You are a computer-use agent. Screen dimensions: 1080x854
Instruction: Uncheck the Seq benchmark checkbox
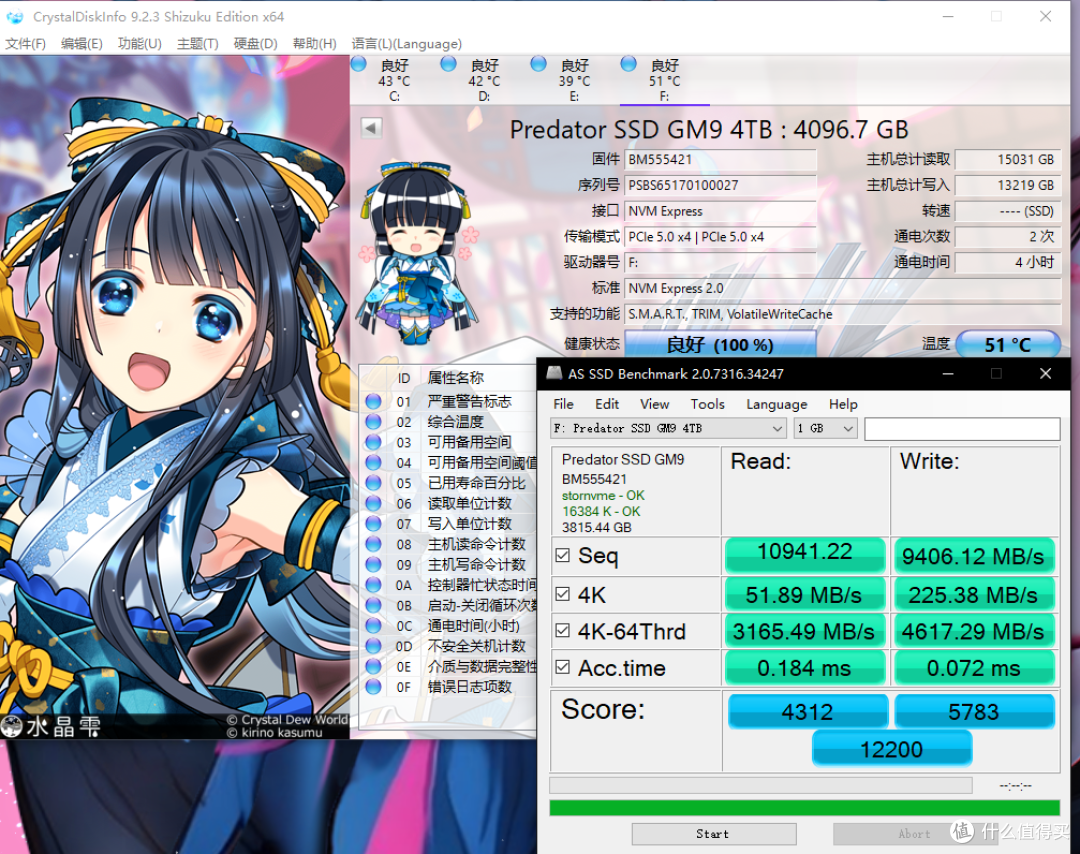pos(563,555)
